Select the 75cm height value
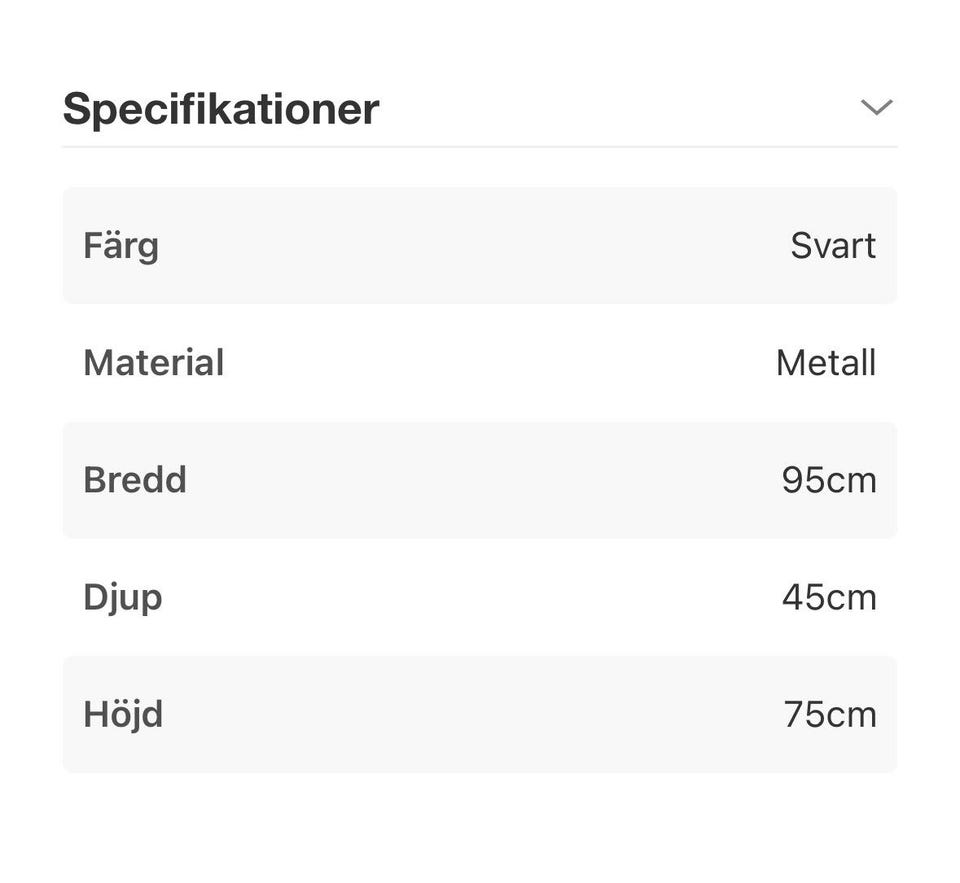960x883 pixels. tap(830, 714)
